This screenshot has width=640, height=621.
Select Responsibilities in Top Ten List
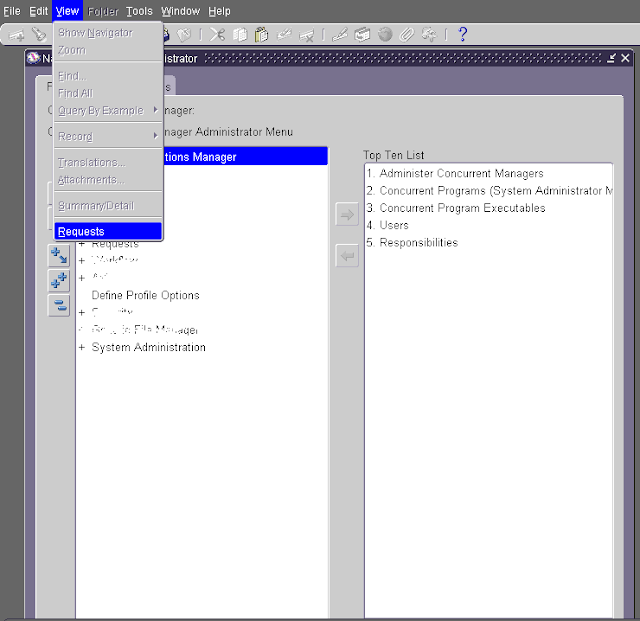(412, 243)
